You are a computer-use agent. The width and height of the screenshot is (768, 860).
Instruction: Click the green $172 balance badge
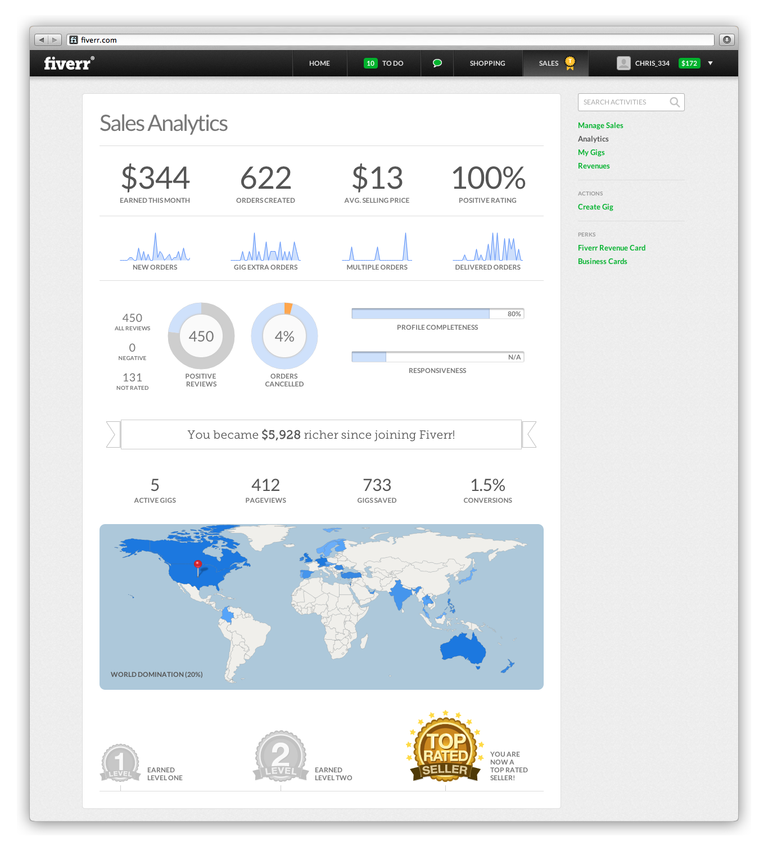(689, 63)
